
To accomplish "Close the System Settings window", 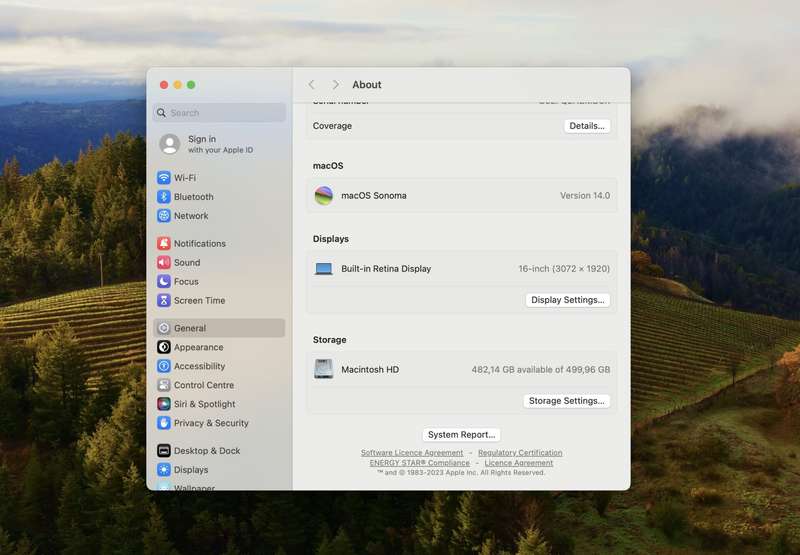I will [164, 85].
